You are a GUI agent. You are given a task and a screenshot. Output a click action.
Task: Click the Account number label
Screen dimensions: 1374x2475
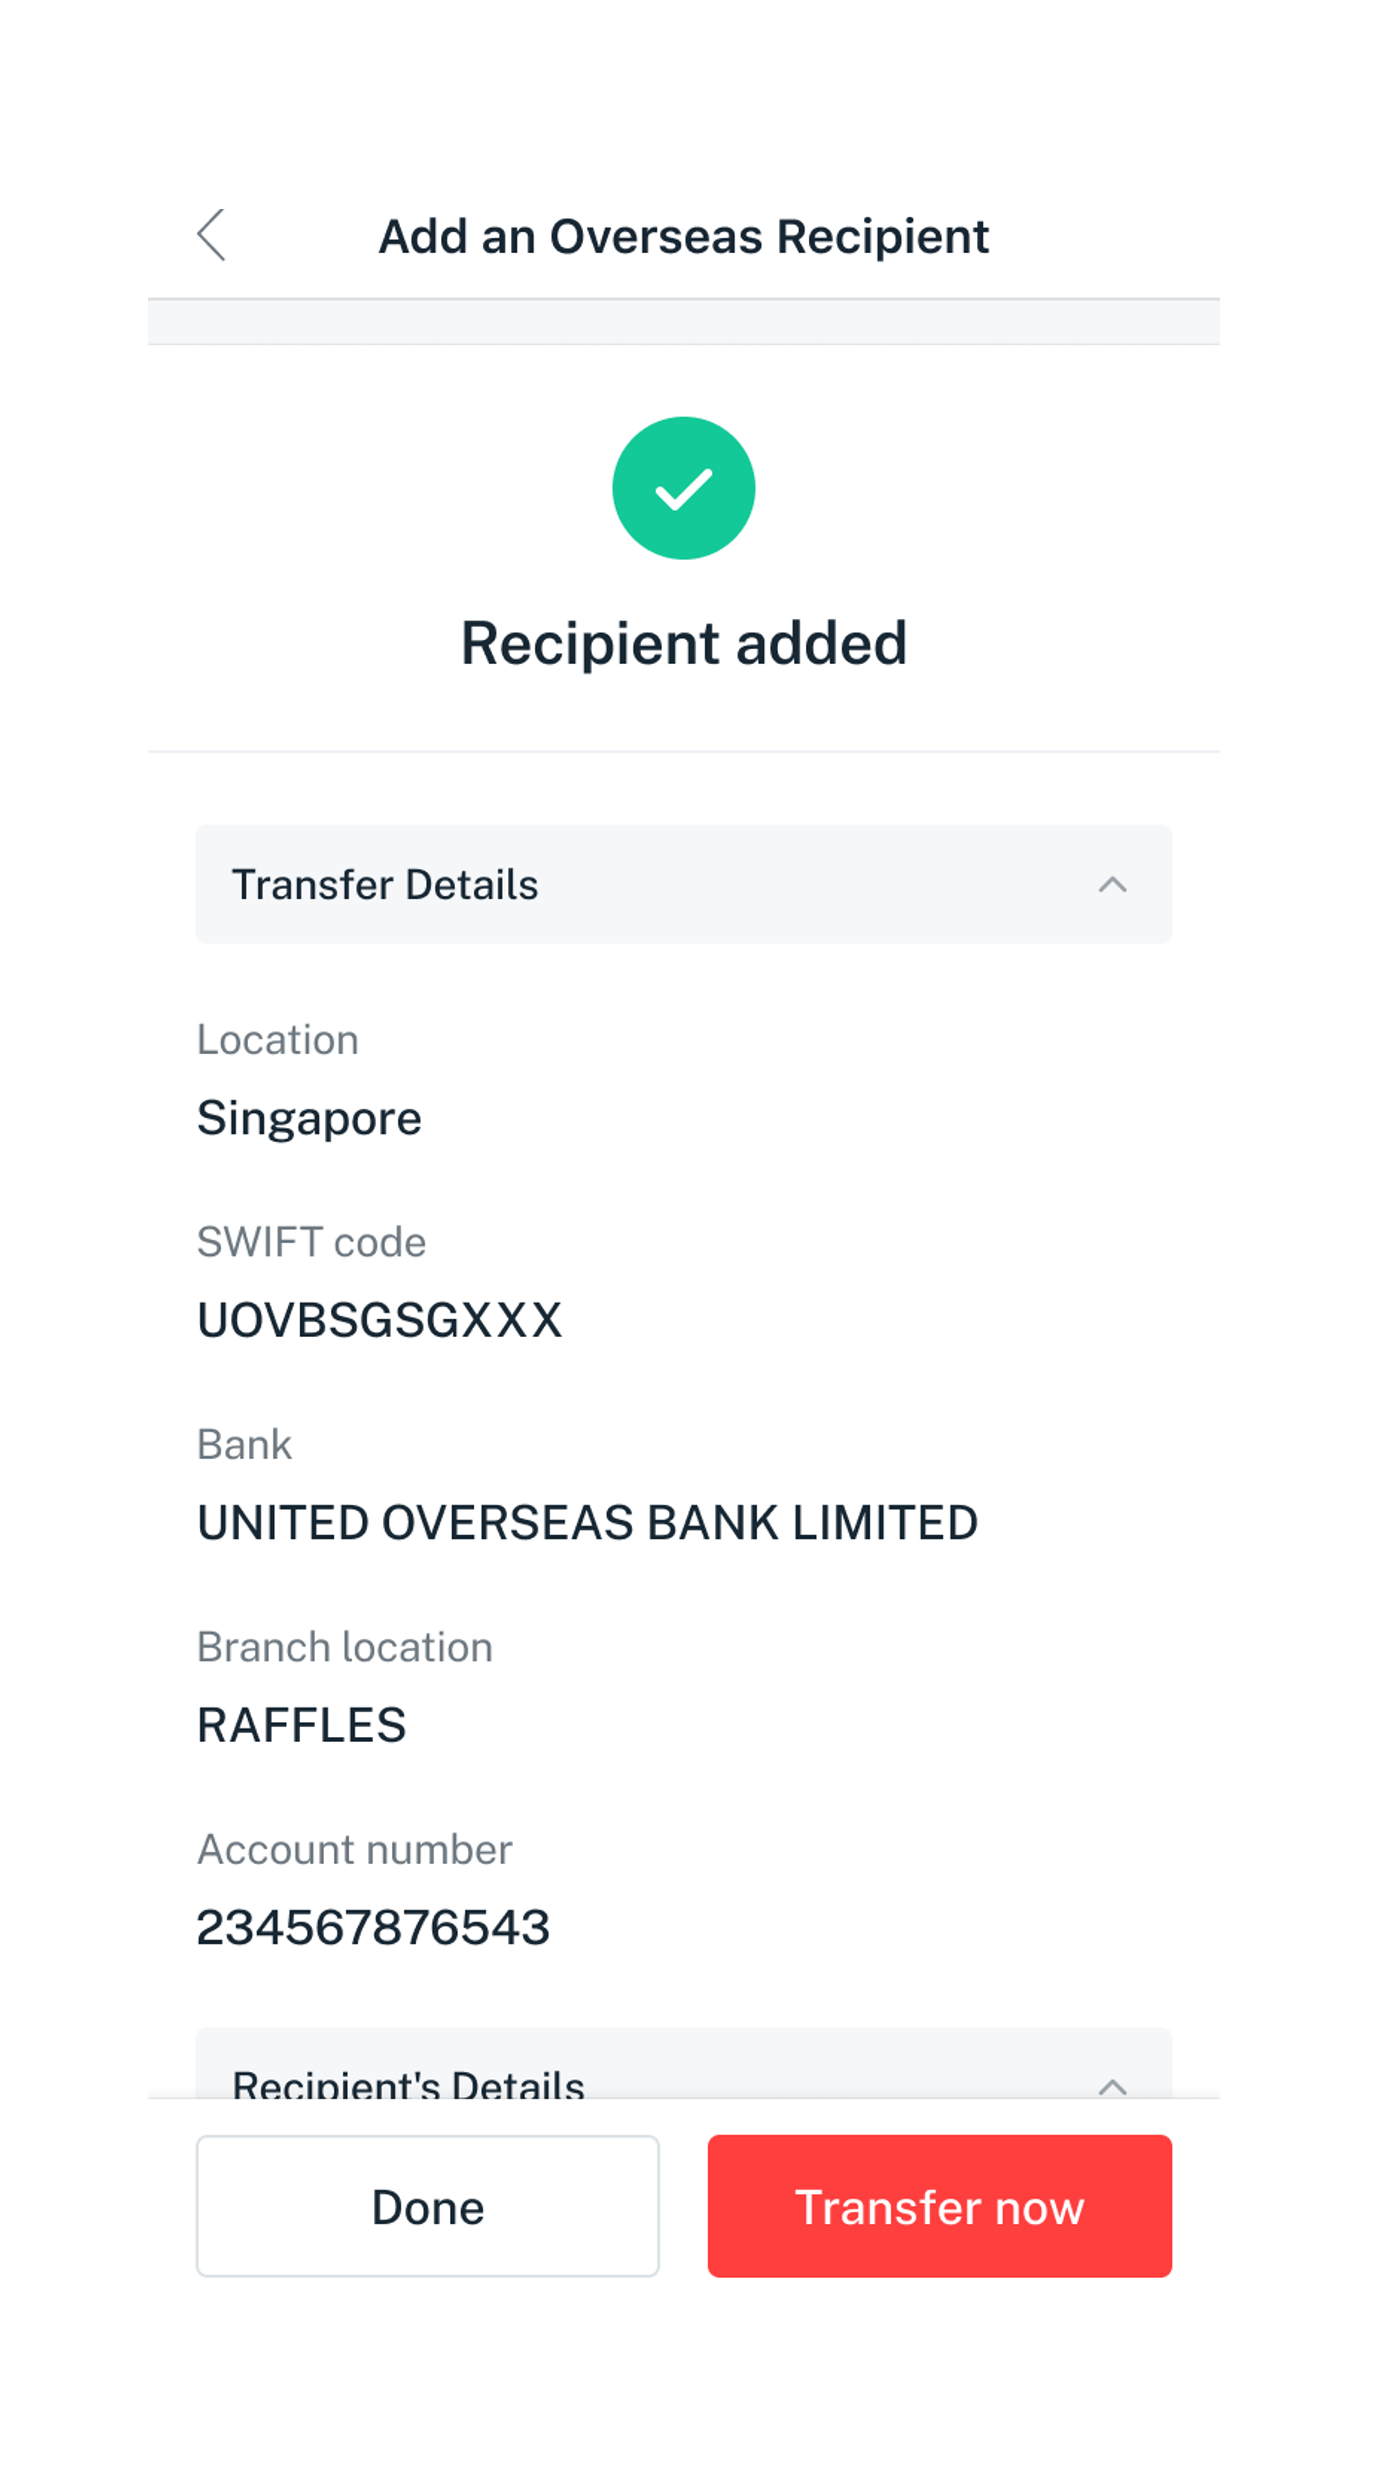(x=355, y=1848)
